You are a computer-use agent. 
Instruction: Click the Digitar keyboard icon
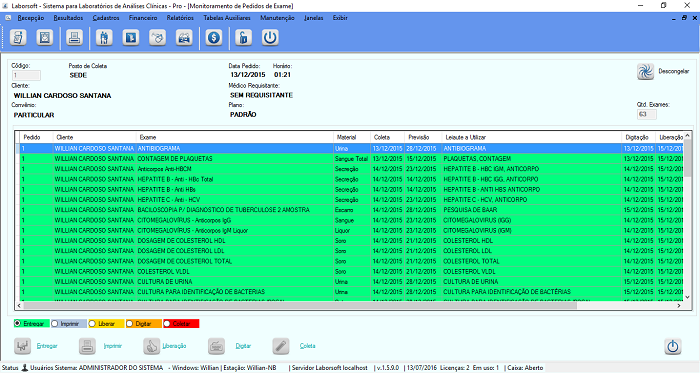[217, 346]
